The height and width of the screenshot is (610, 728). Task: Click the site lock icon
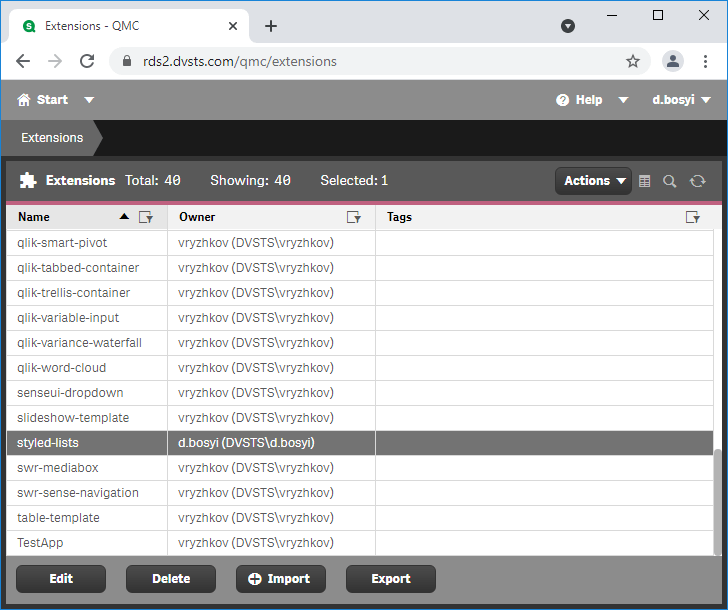tap(127, 61)
